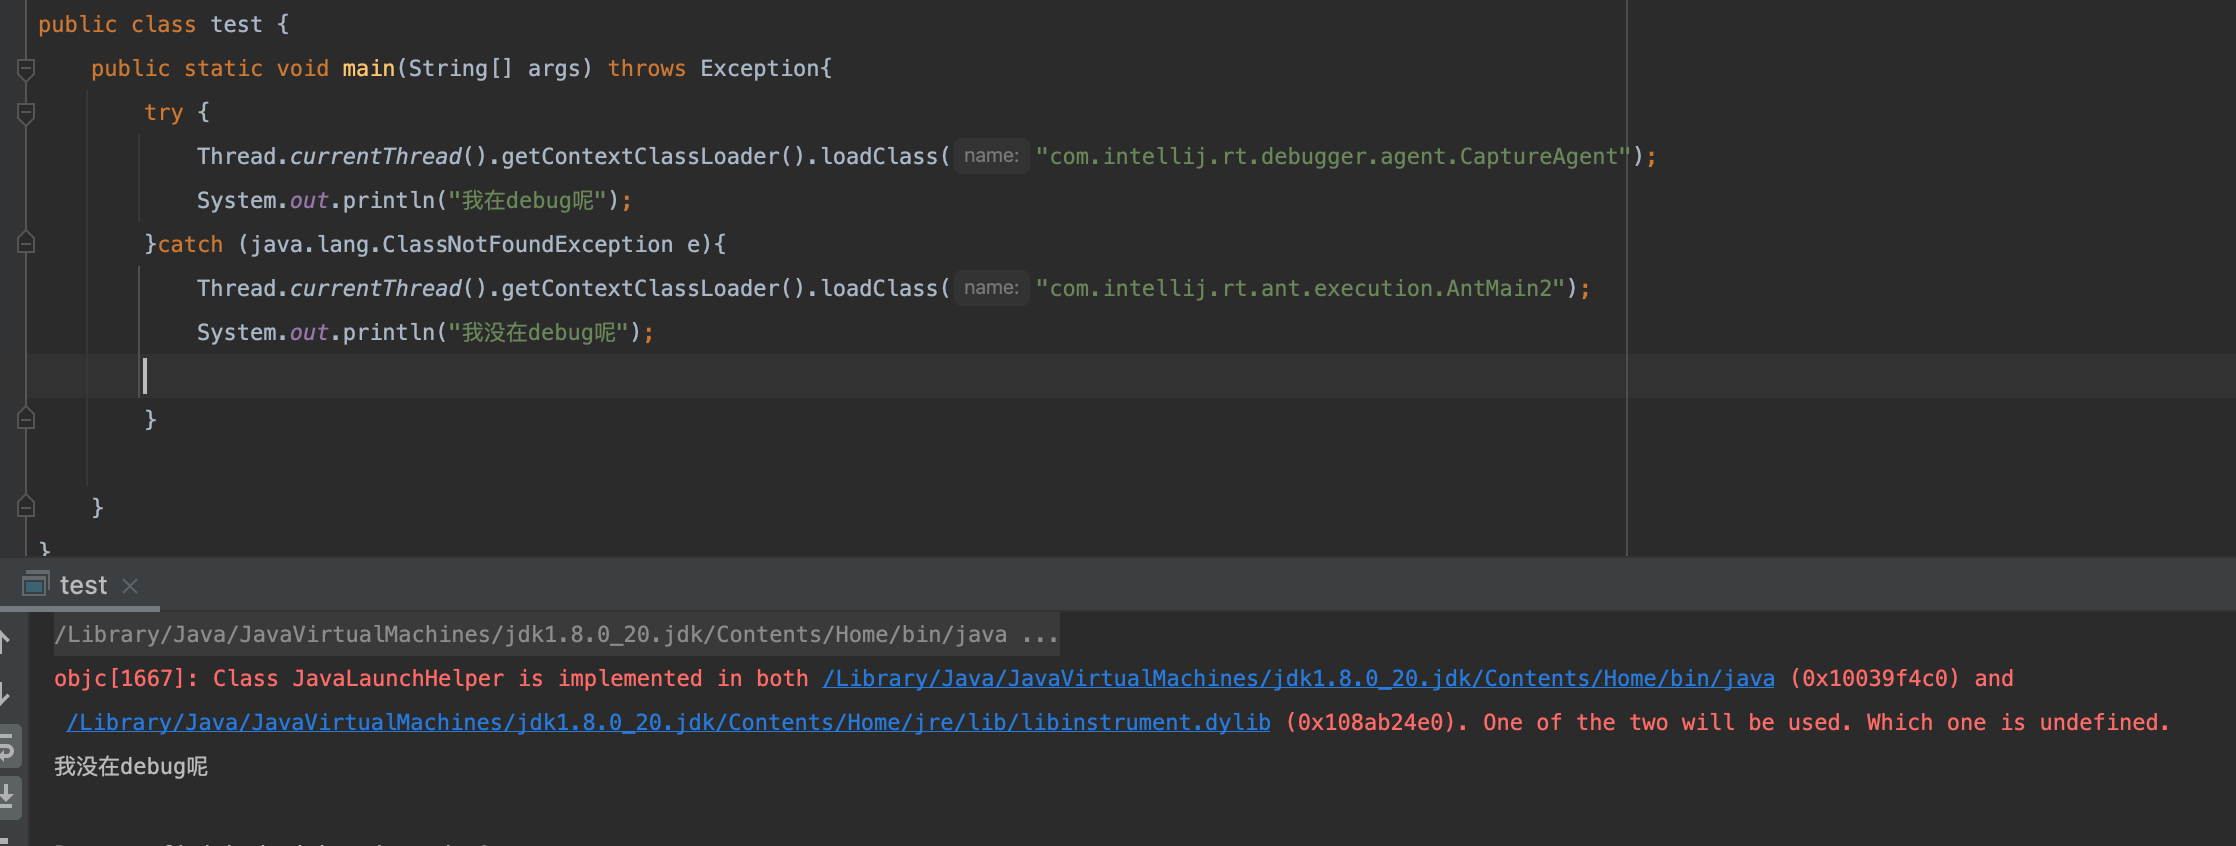Screen dimensions: 2236x846
Task: Click String[] args in the main signature
Action: click(494, 69)
